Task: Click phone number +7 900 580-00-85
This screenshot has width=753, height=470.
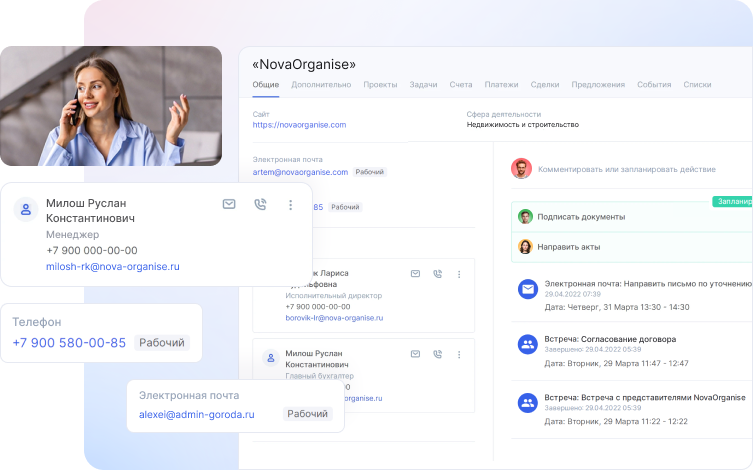Action: point(69,343)
